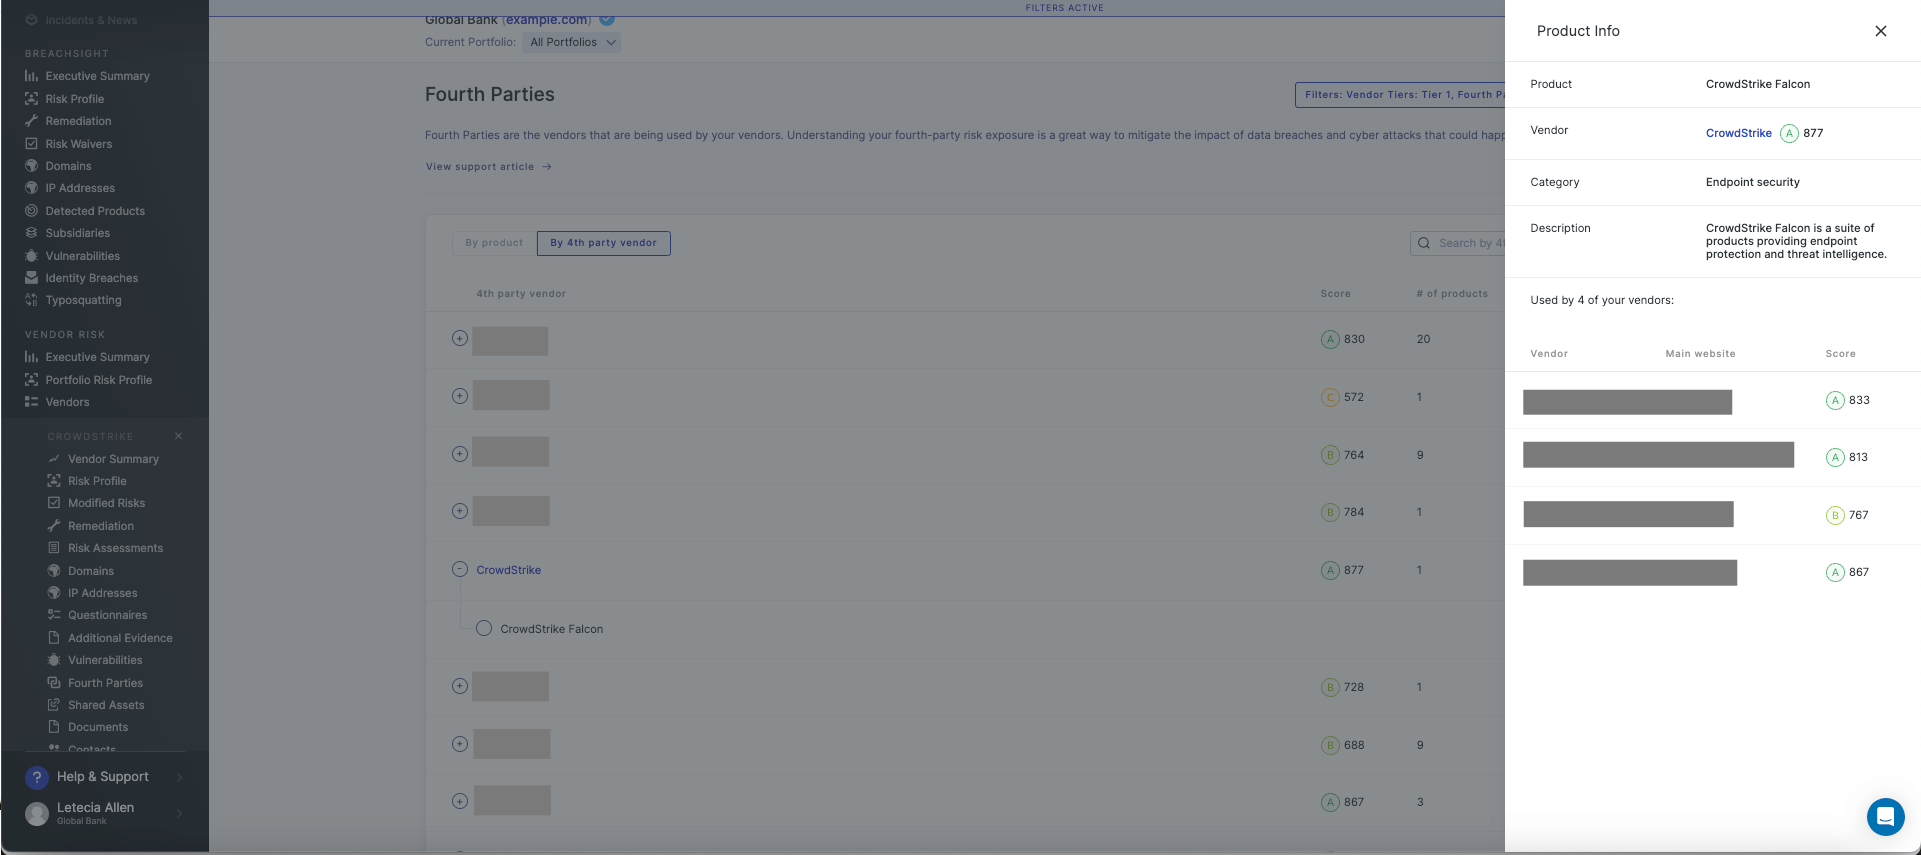Screen dimensions: 1921x855
Task: Click the Breachsight Domains globe icon
Action: click(31, 166)
